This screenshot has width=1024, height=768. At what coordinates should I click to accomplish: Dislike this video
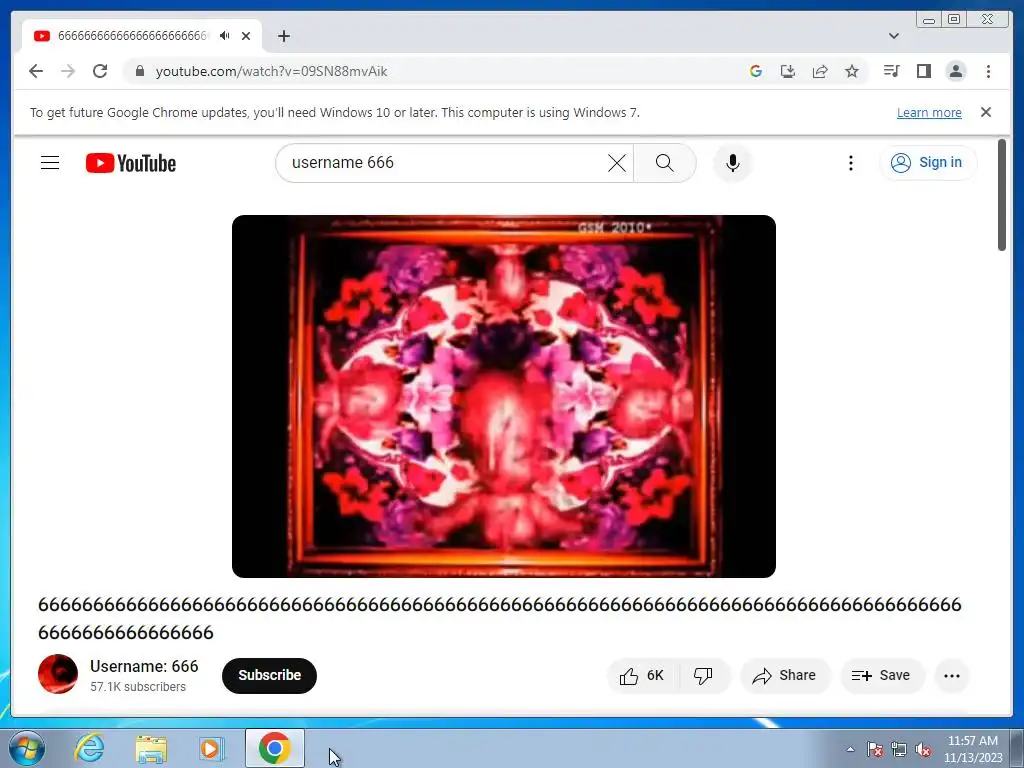click(x=704, y=676)
